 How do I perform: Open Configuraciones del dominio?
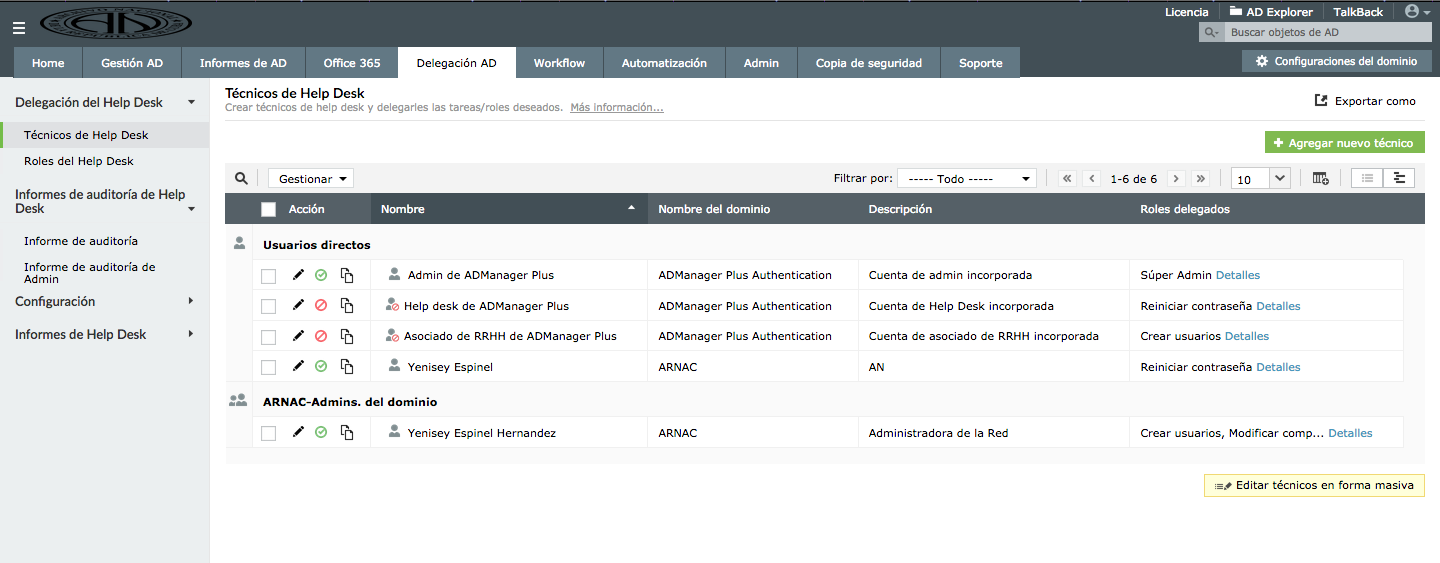(1336, 61)
